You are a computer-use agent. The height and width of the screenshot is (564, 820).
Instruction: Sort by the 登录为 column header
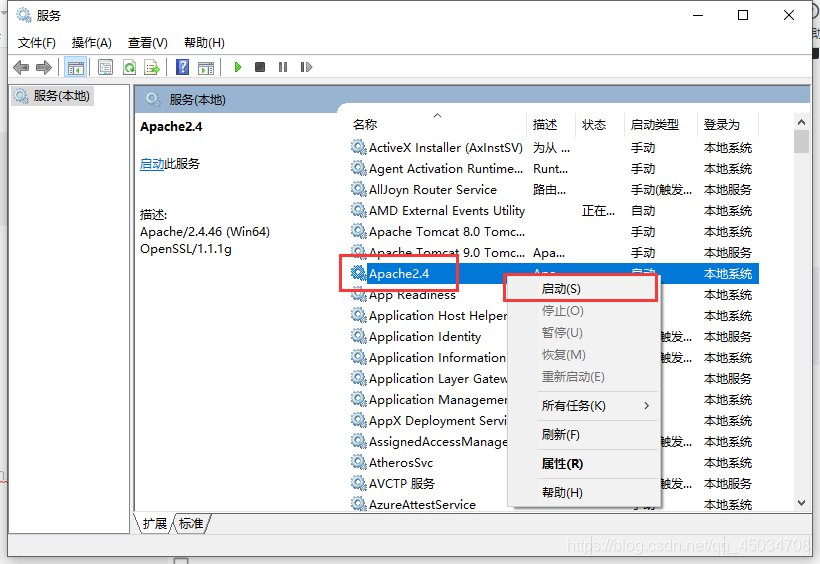[728, 125]
